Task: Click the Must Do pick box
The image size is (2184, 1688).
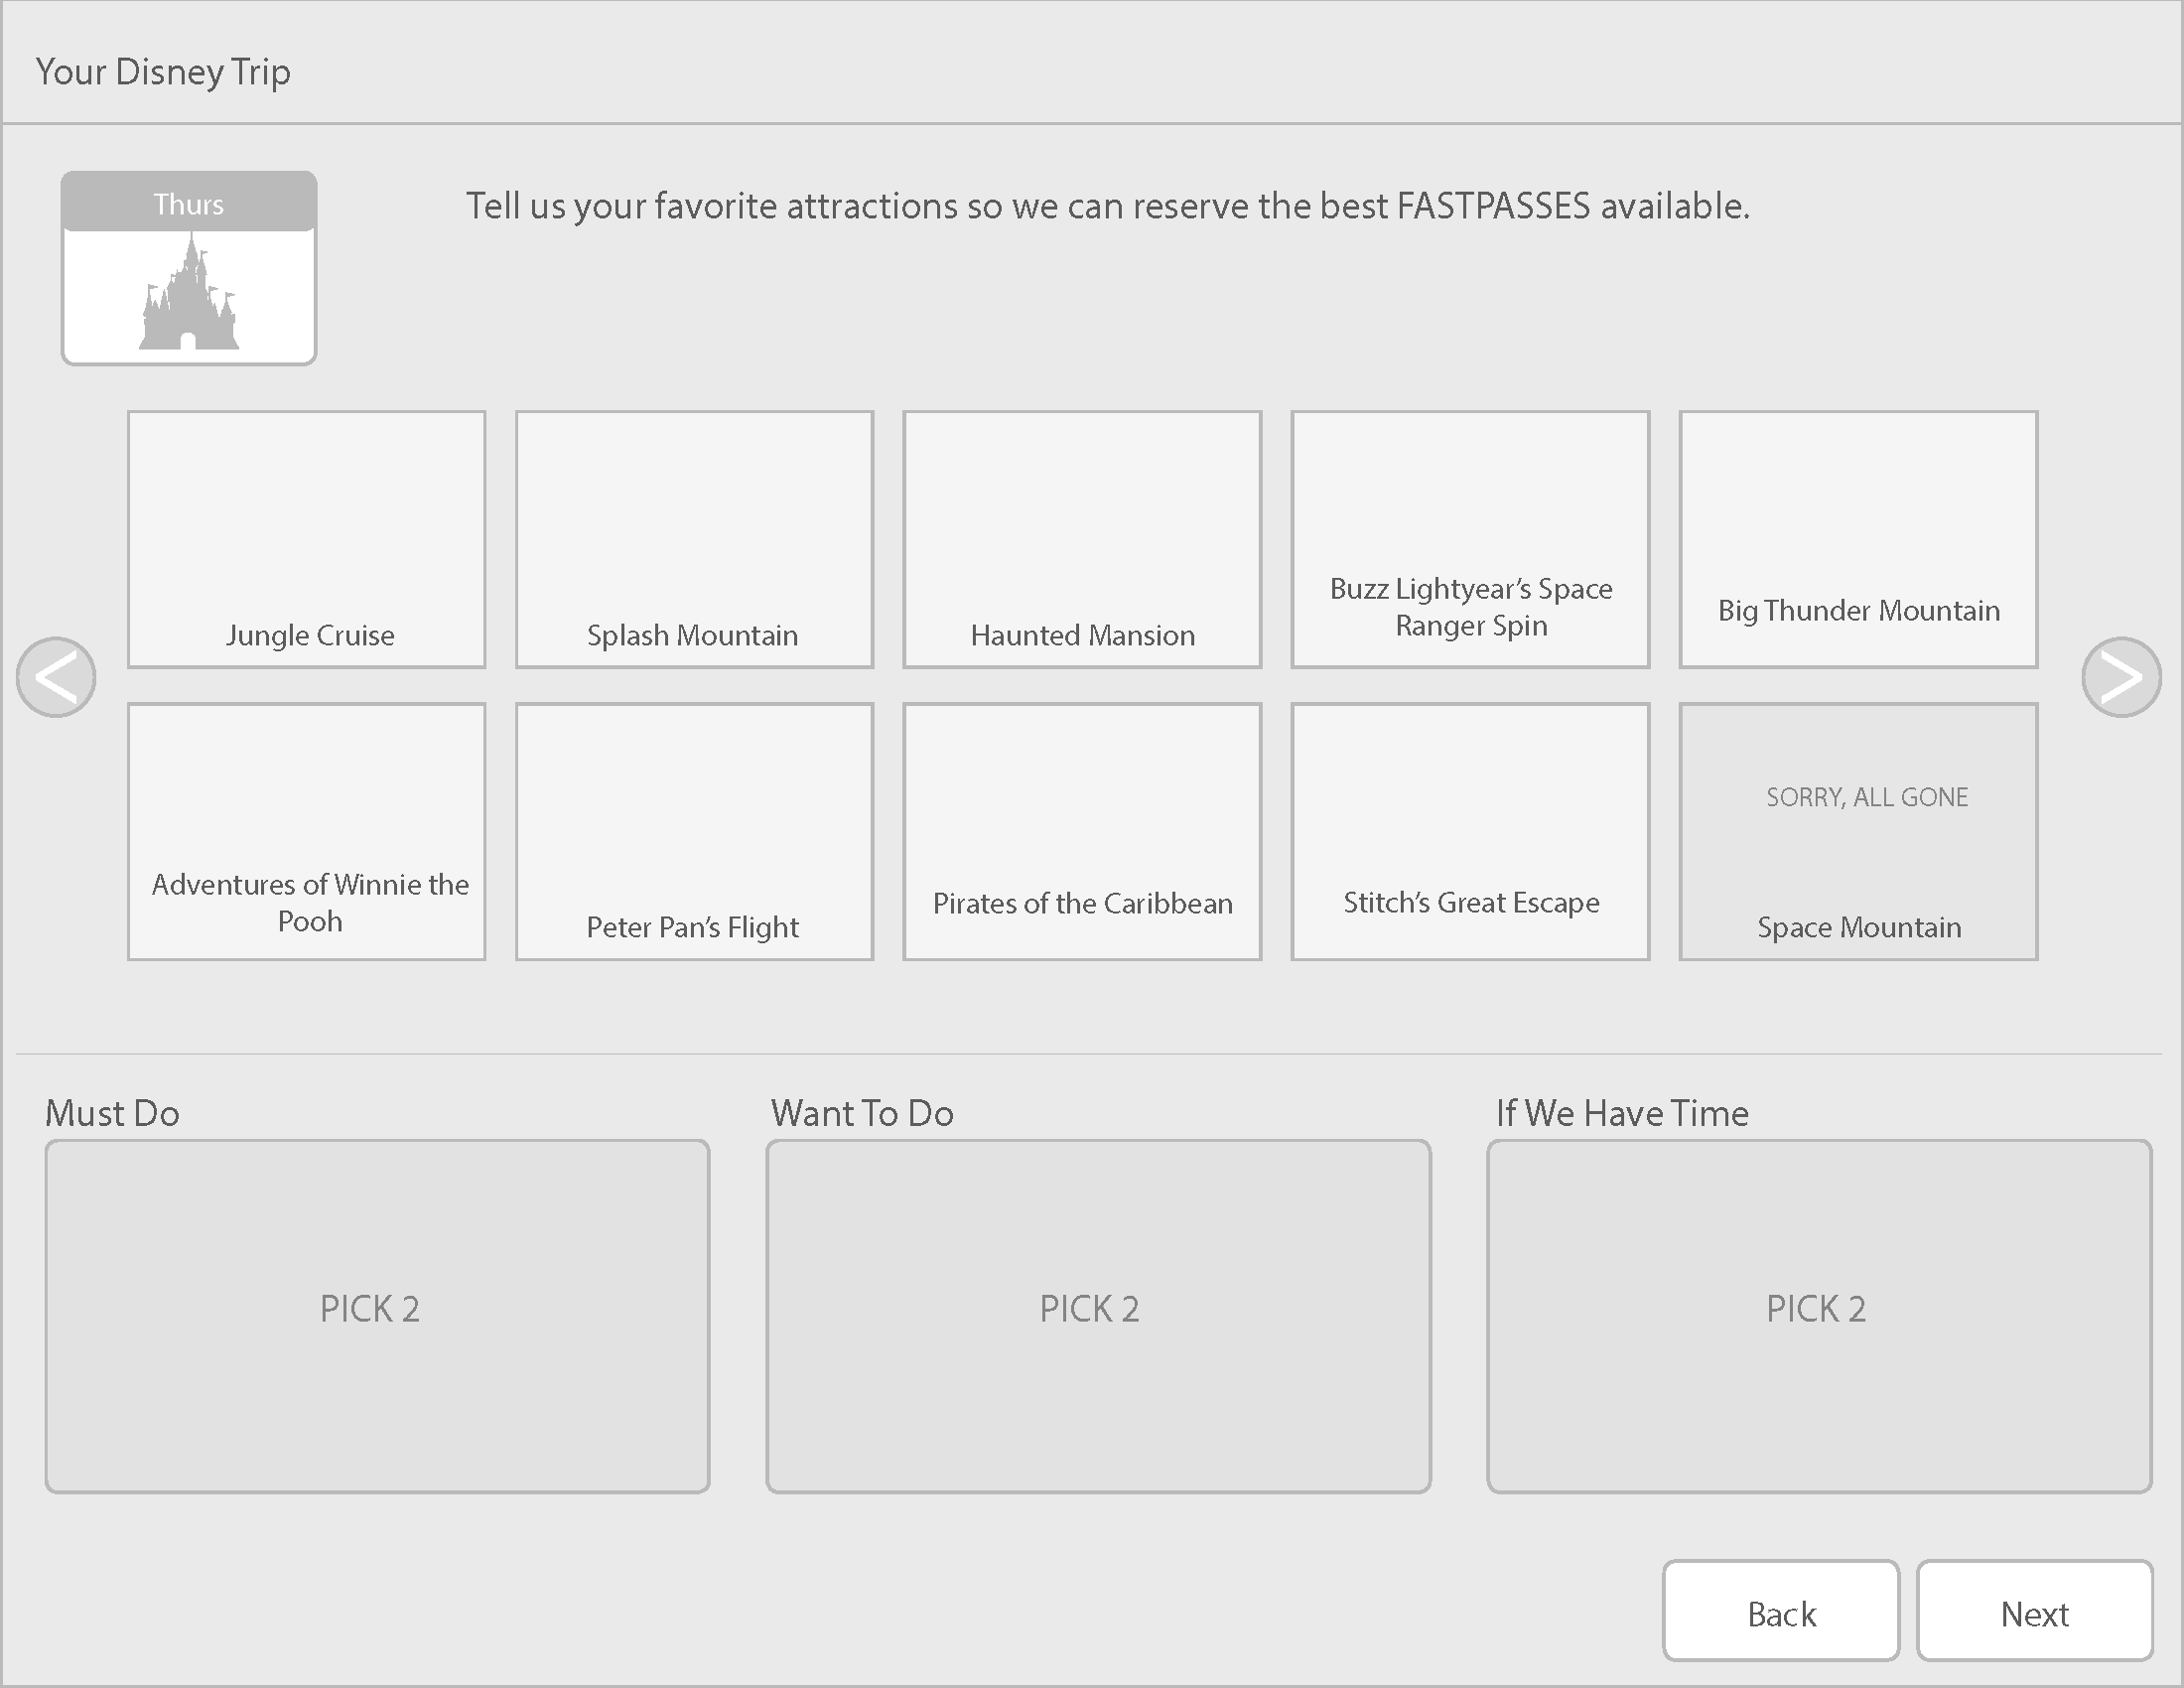Action: (x=377, y=1316)
